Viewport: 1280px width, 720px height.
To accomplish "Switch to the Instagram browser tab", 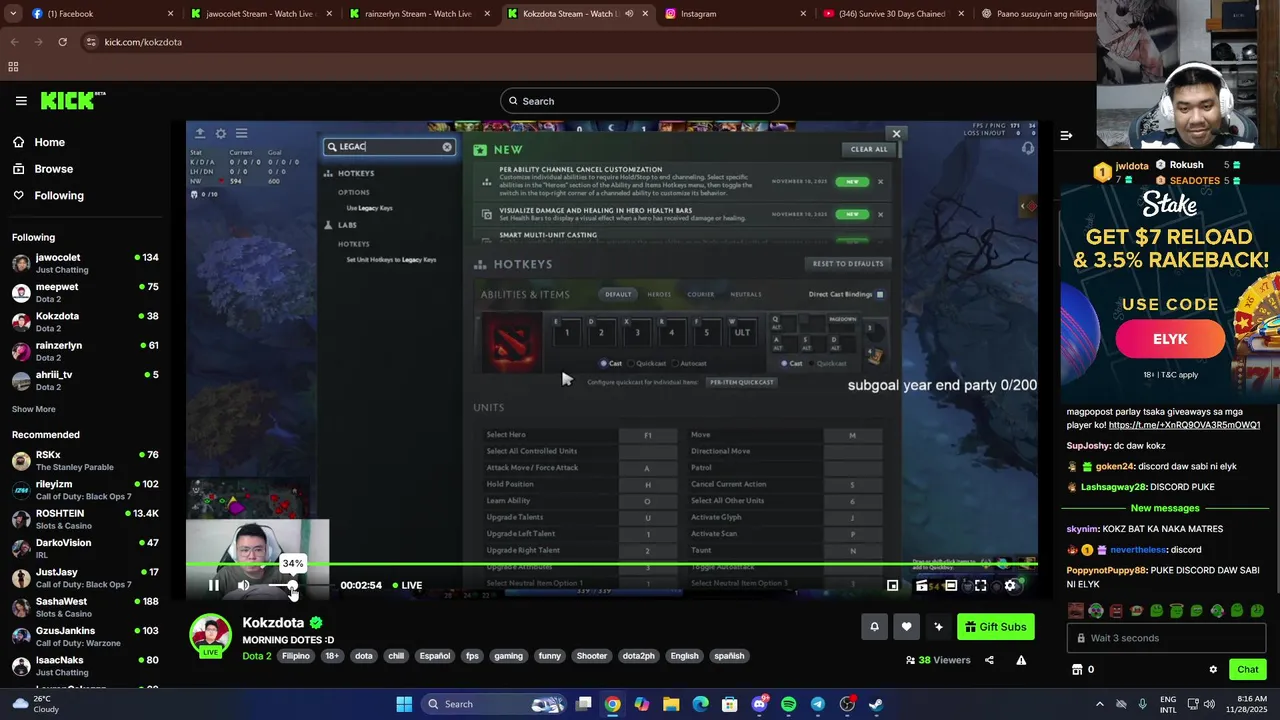I will 735,14.
